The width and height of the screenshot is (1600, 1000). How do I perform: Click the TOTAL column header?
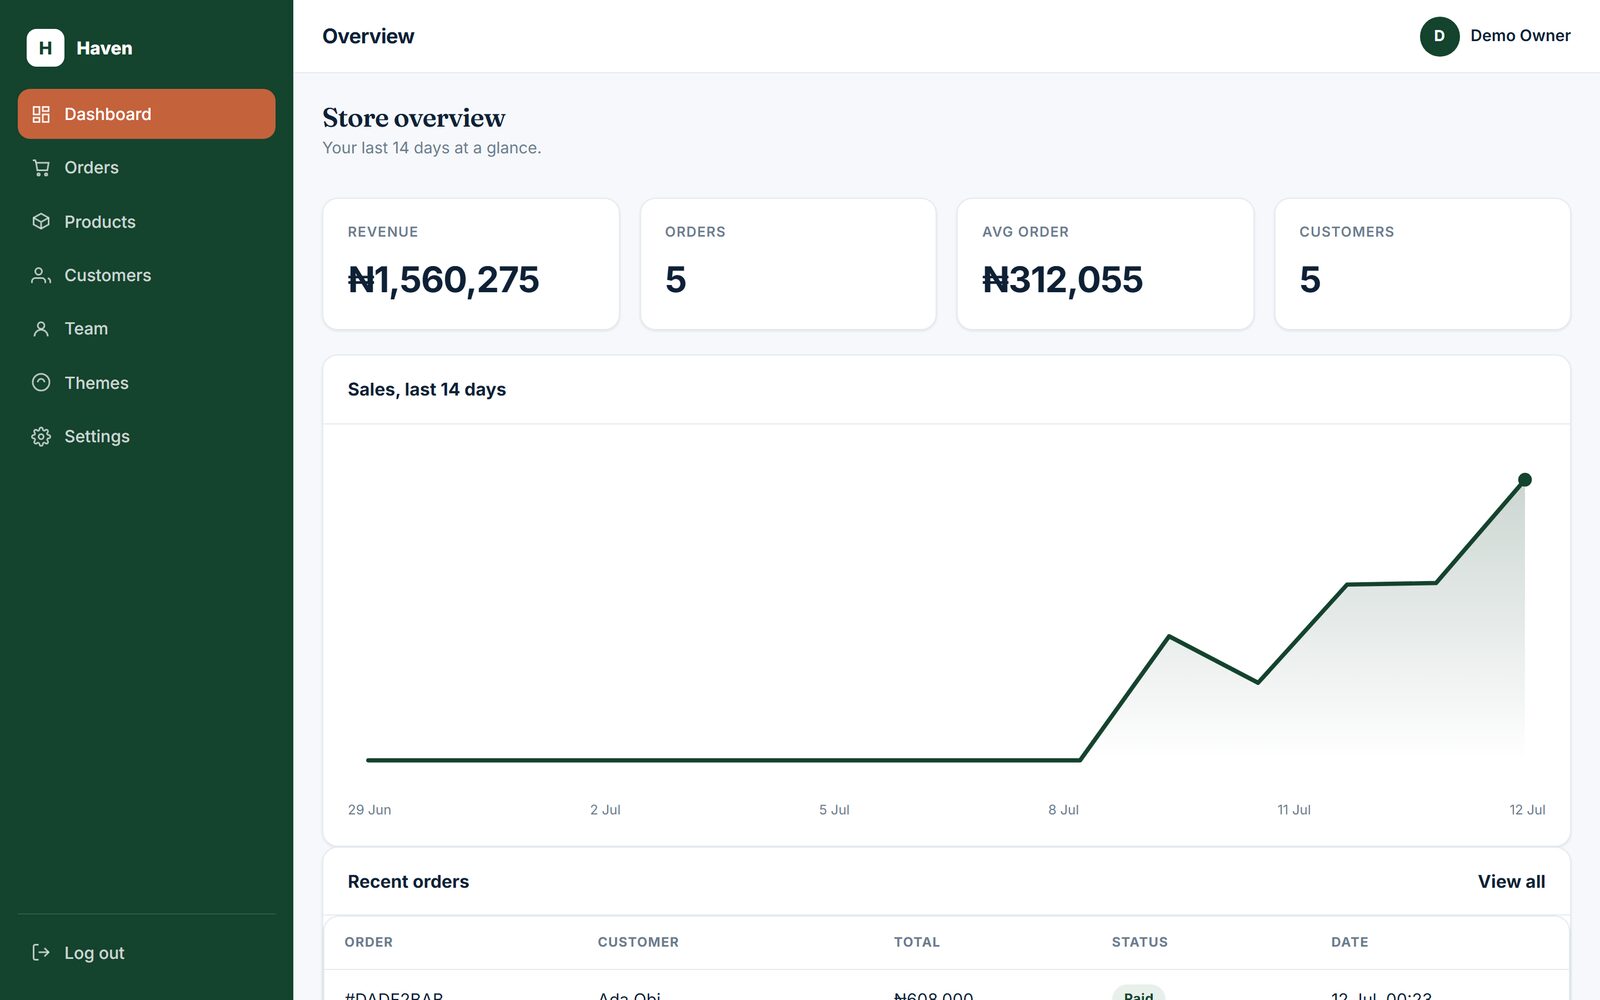pos(917,942)
